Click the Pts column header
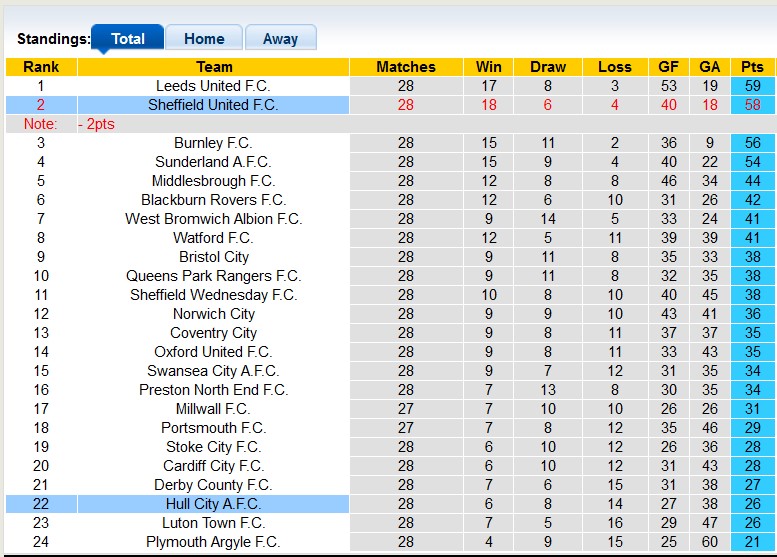This screenshot has width=777, height=557. coord(752,67)
